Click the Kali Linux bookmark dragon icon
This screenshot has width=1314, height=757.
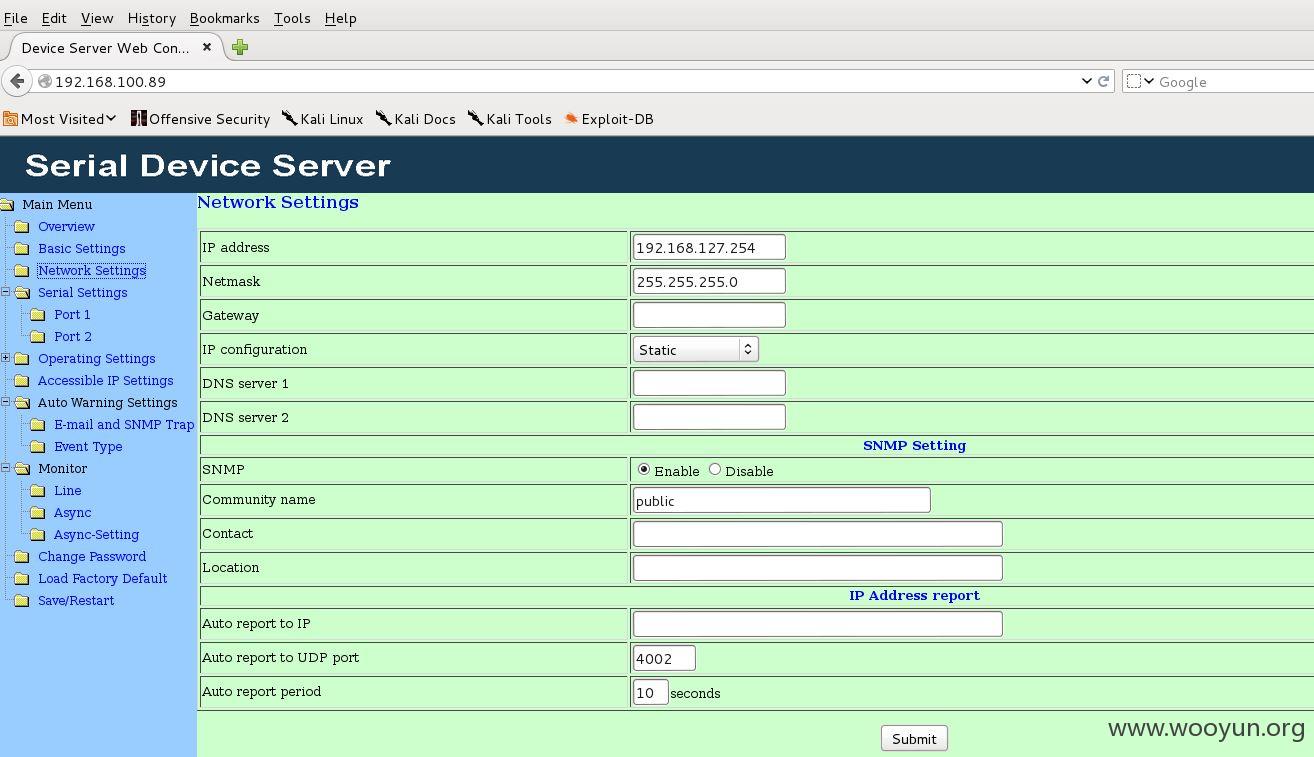tap(289, 118)
